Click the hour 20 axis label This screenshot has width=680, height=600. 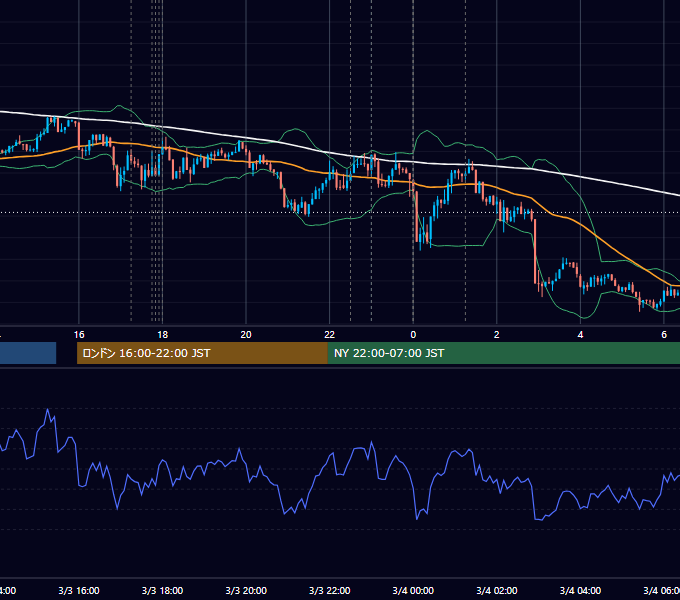(246, 334)
